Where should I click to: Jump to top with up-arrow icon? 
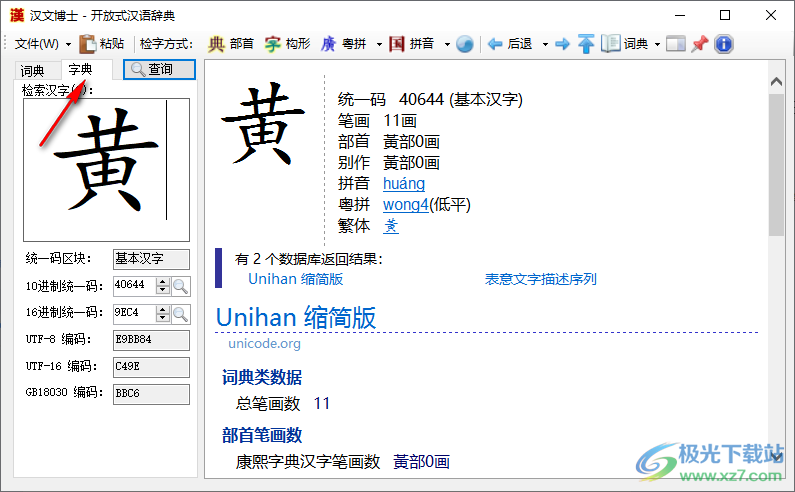[x=586, y=44]
